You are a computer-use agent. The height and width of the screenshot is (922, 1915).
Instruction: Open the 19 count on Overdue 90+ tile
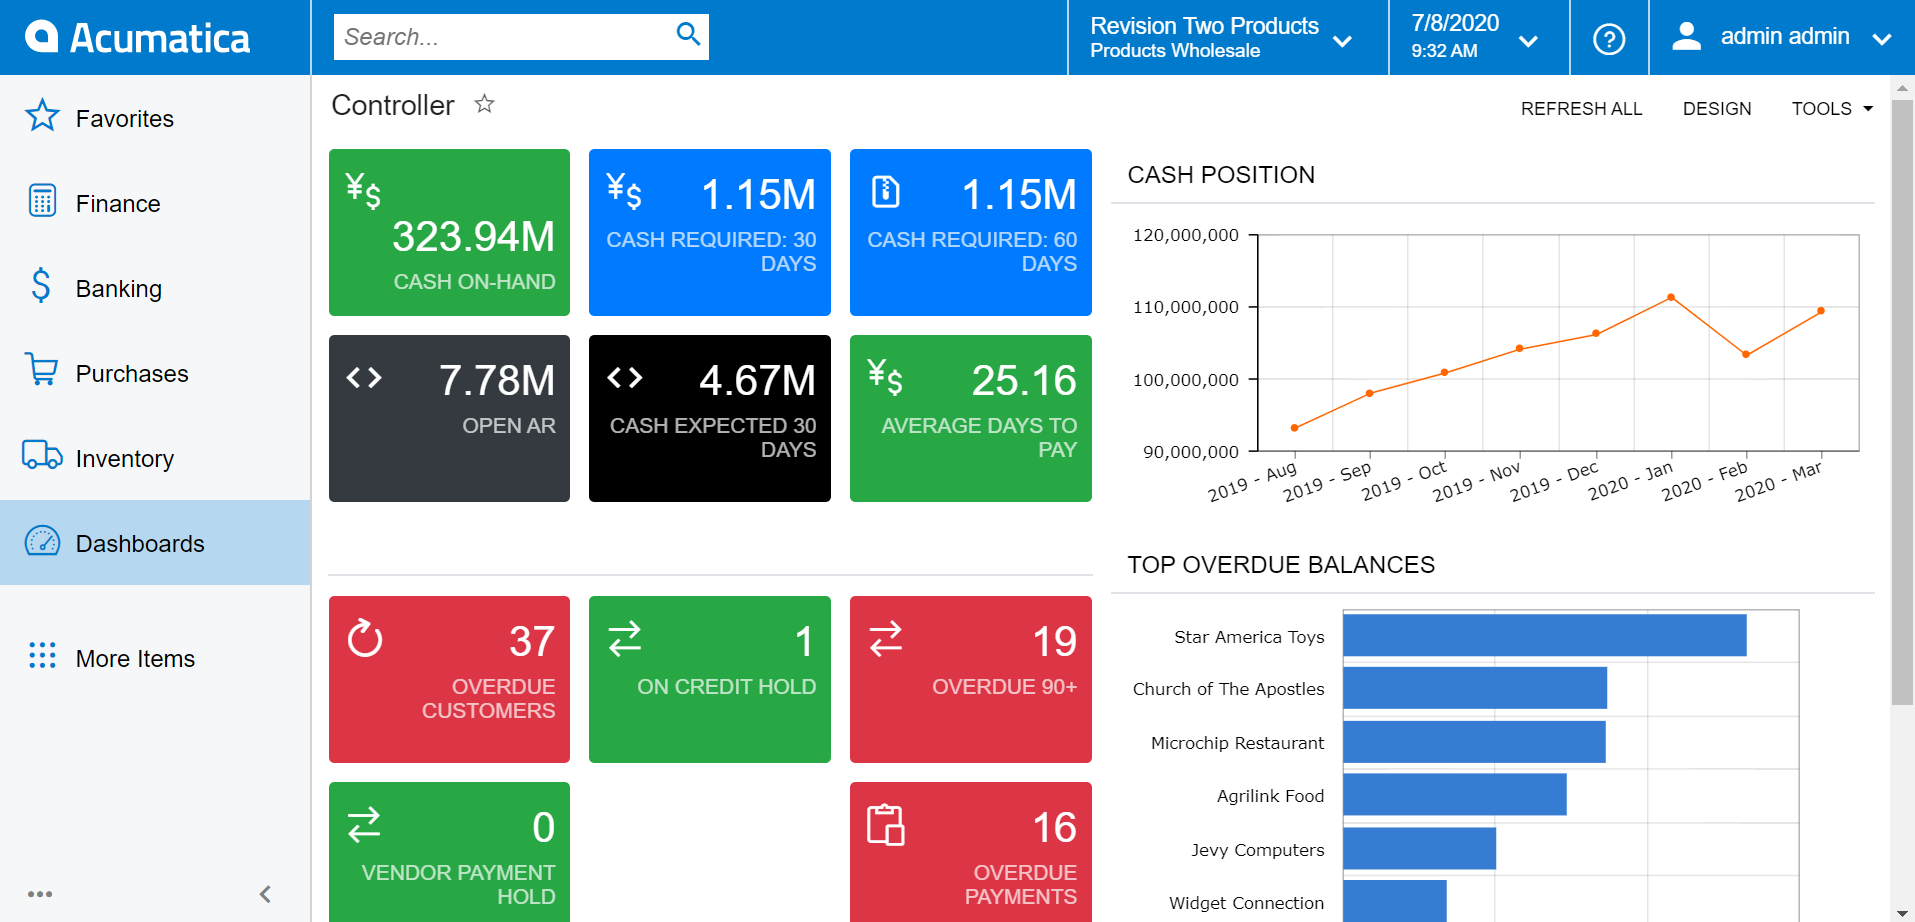pos(1054,641)
